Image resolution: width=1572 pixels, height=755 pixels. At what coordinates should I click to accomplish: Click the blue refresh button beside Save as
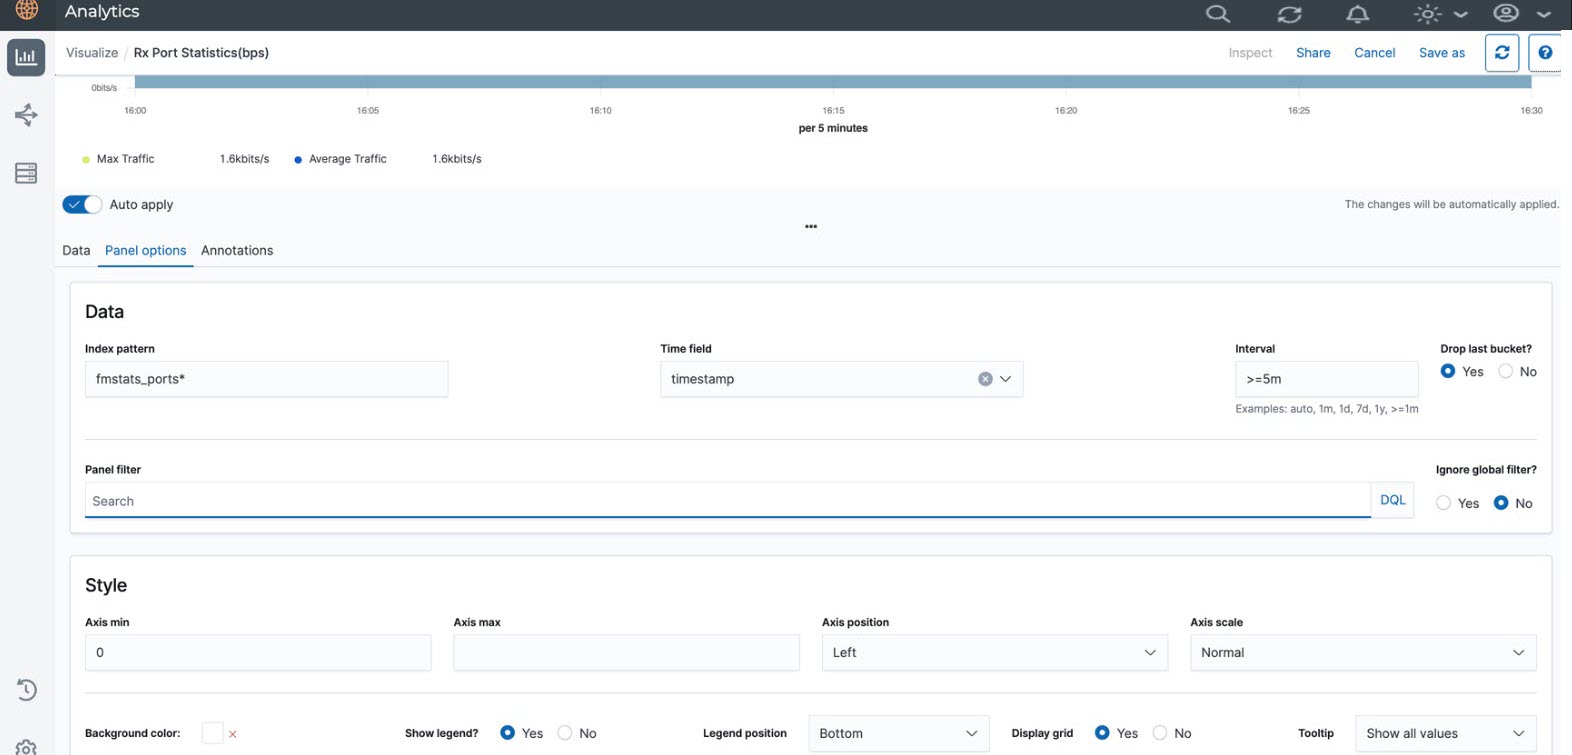click(x=1502, y=53)
